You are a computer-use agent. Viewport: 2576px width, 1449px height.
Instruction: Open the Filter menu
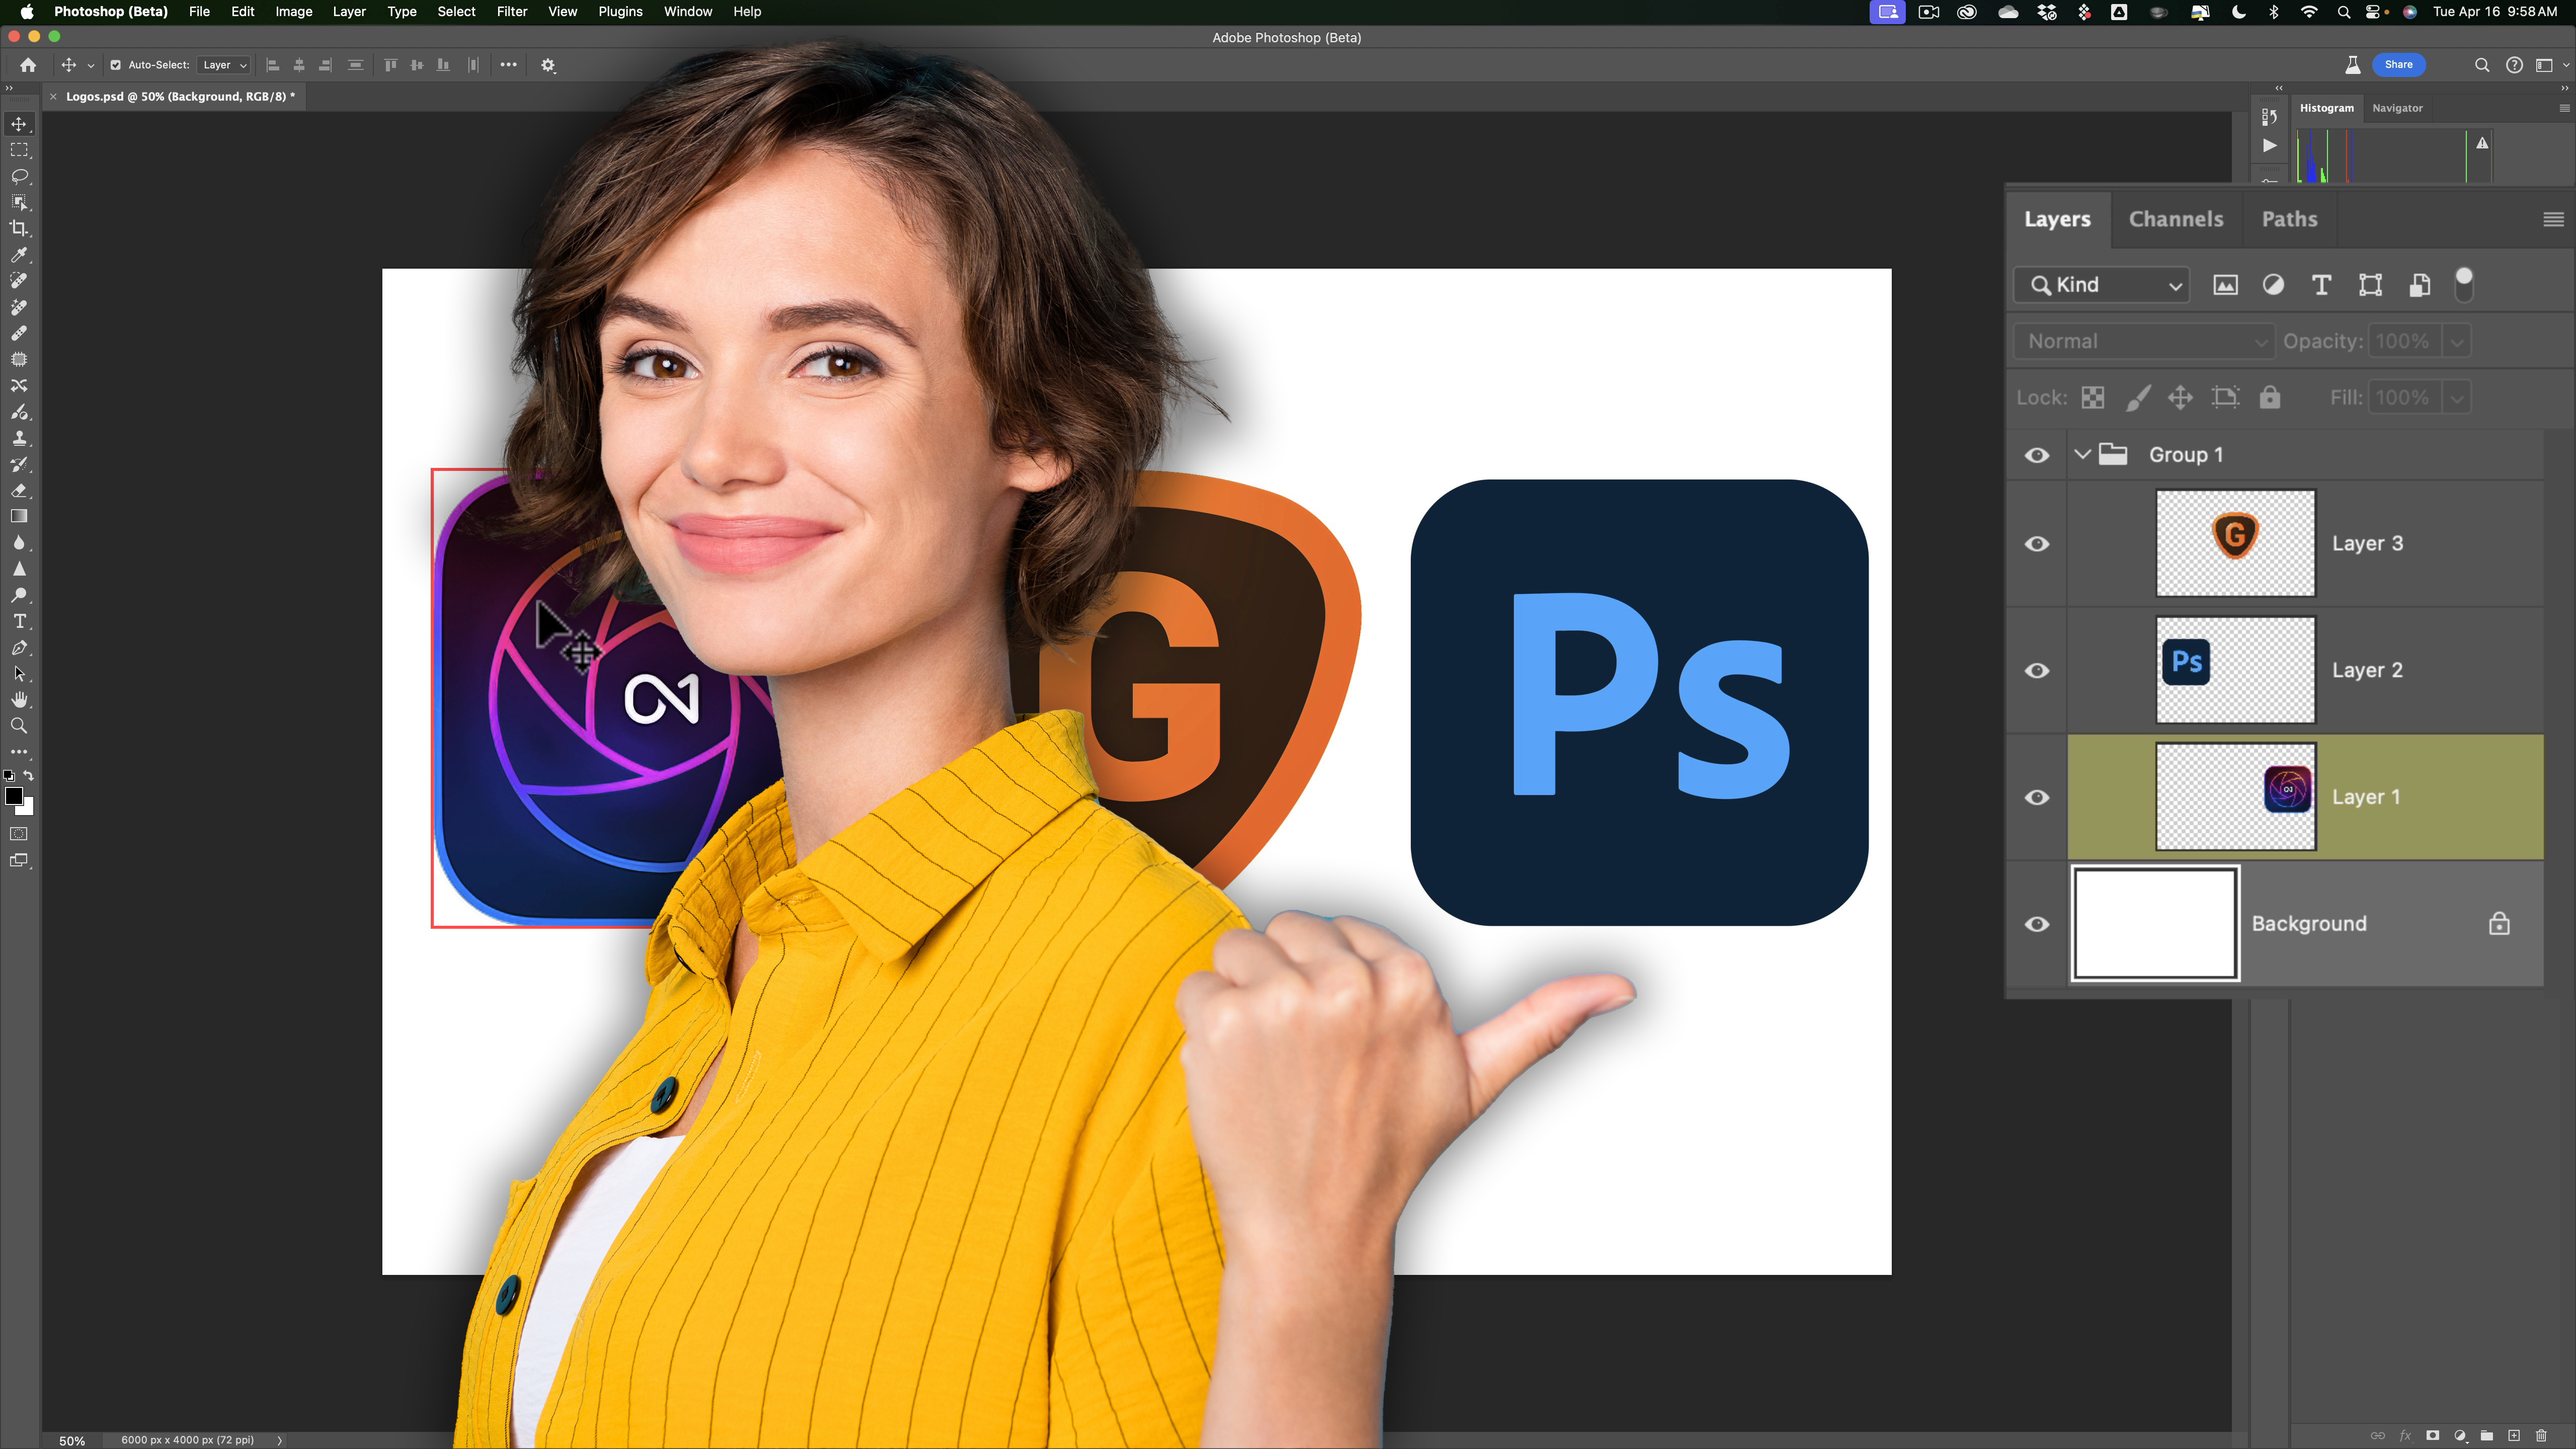coord(511,11)
